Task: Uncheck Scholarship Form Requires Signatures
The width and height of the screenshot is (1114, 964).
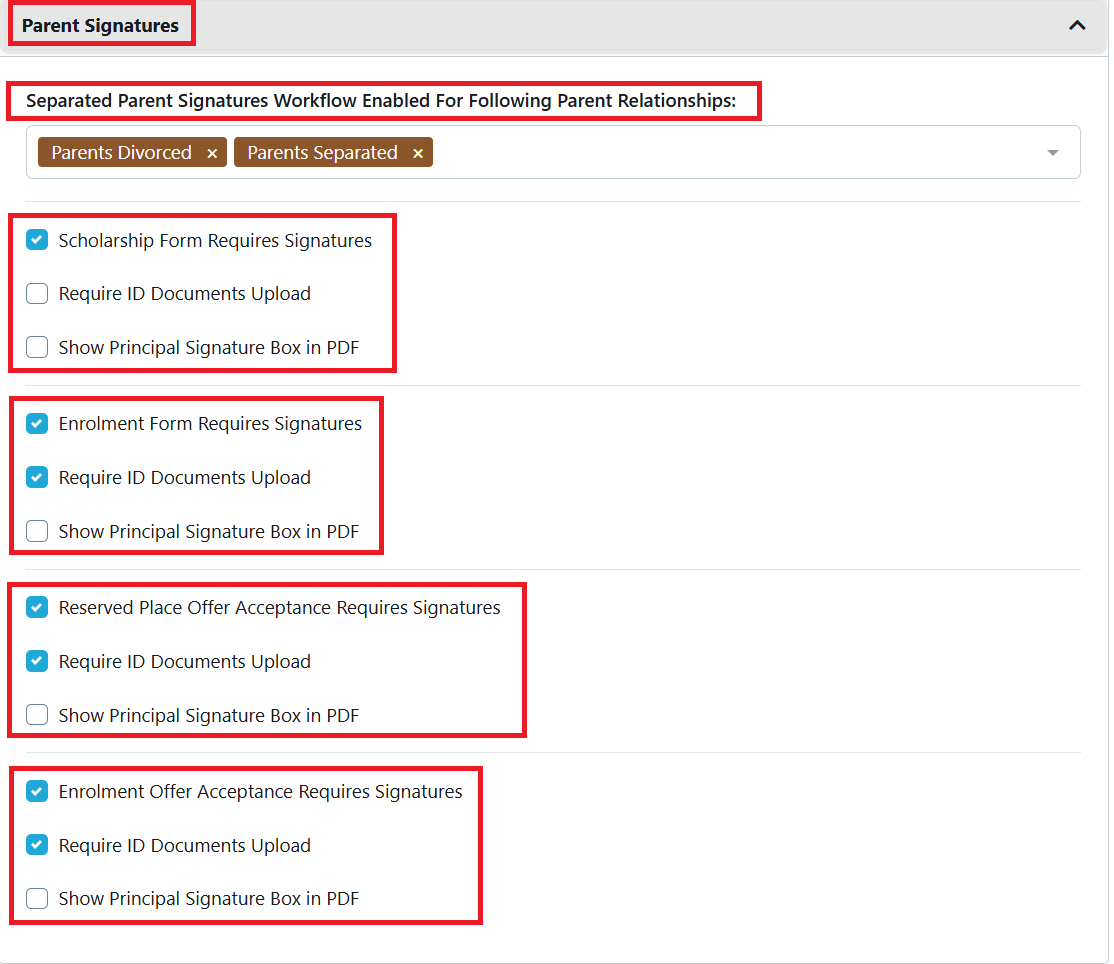Action: pos(37,240)
